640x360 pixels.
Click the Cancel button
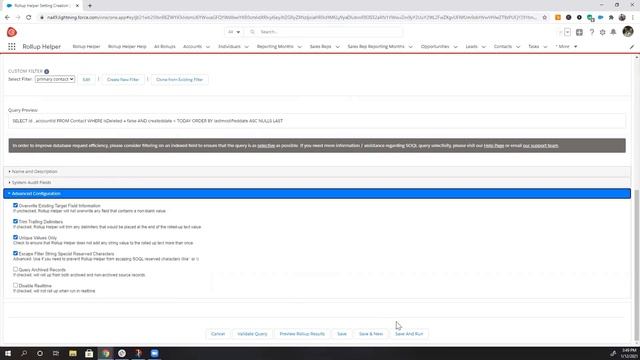[x=218, y=334]
